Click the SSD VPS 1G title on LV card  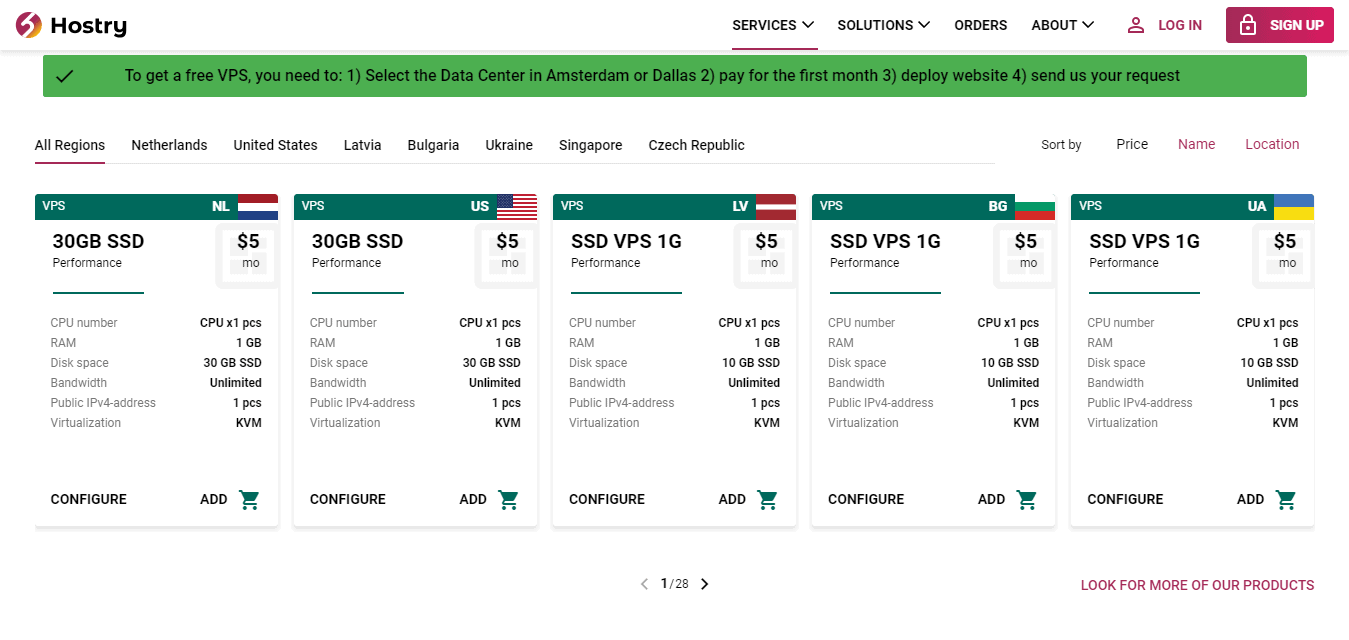[626, 241]
